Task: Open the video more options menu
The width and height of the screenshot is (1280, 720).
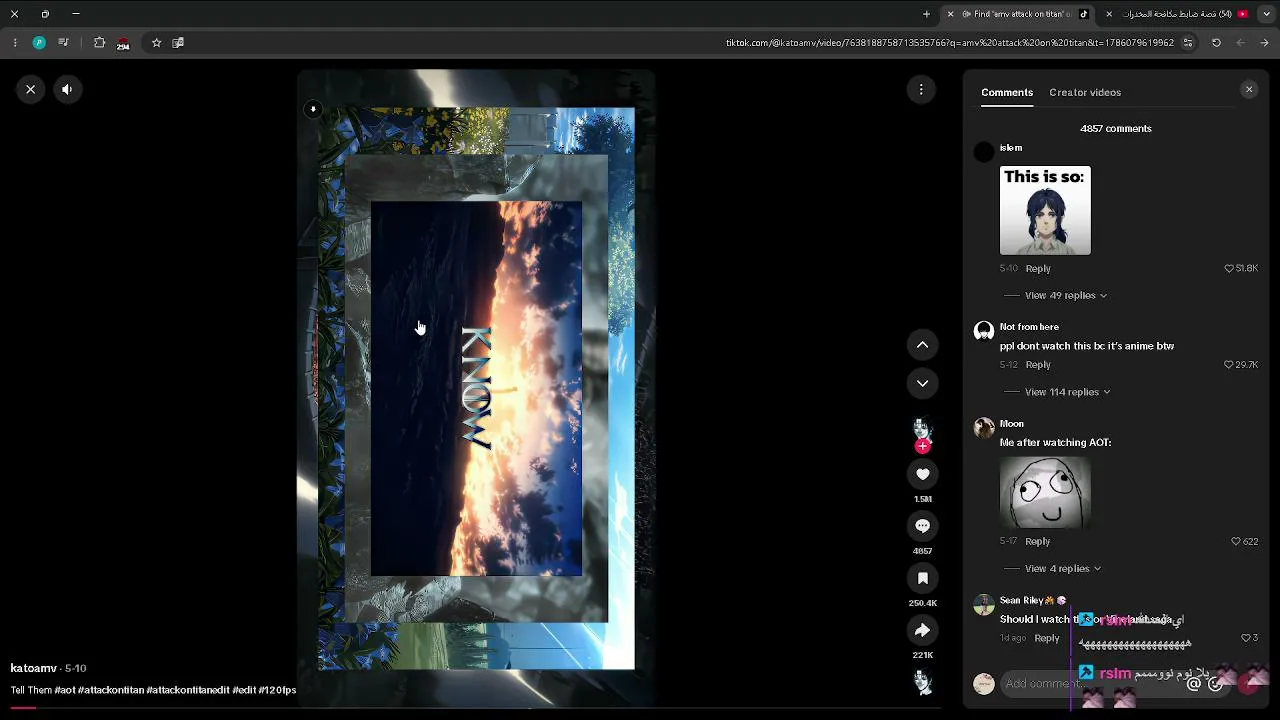Action: (921, 89)
